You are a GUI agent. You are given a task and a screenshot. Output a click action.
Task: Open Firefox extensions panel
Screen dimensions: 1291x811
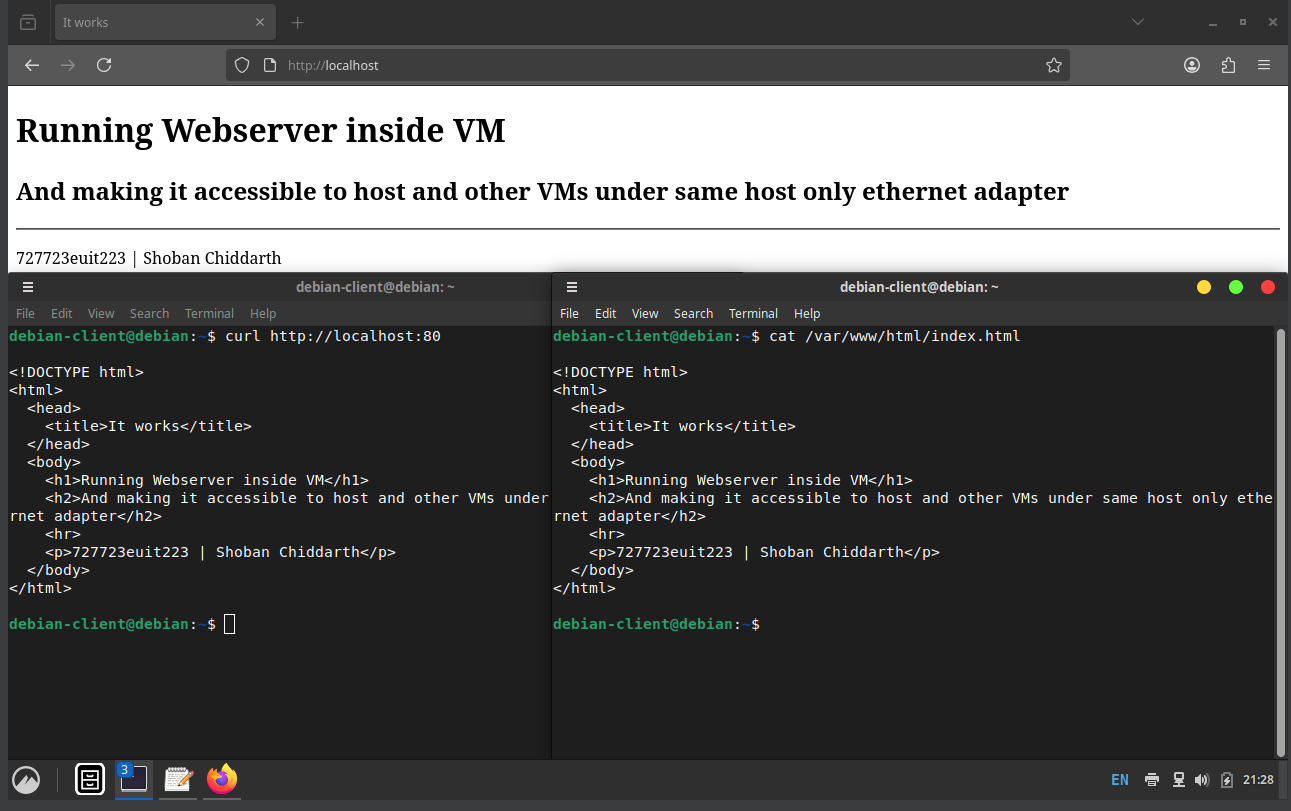pyautogui.click(x=1228, y=65)
